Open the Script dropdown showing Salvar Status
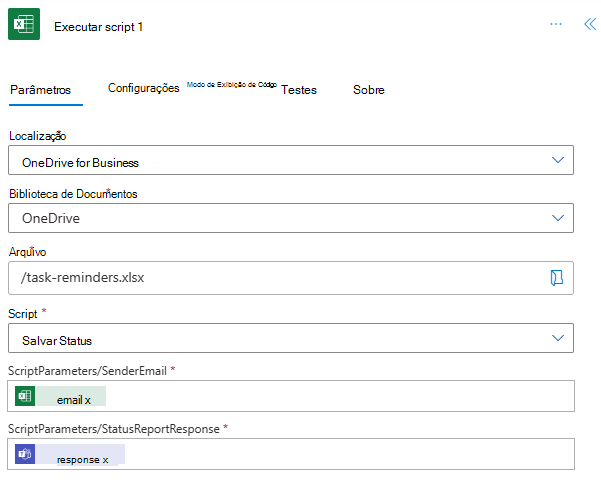This screenshot has height=480, width=601. click(557, 339)
